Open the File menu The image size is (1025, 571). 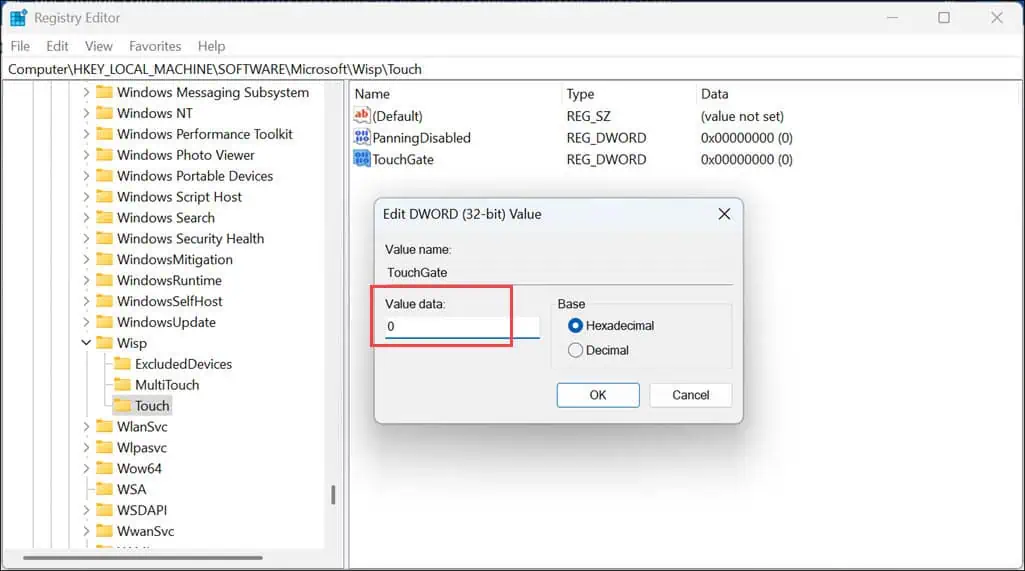point(20,46)
